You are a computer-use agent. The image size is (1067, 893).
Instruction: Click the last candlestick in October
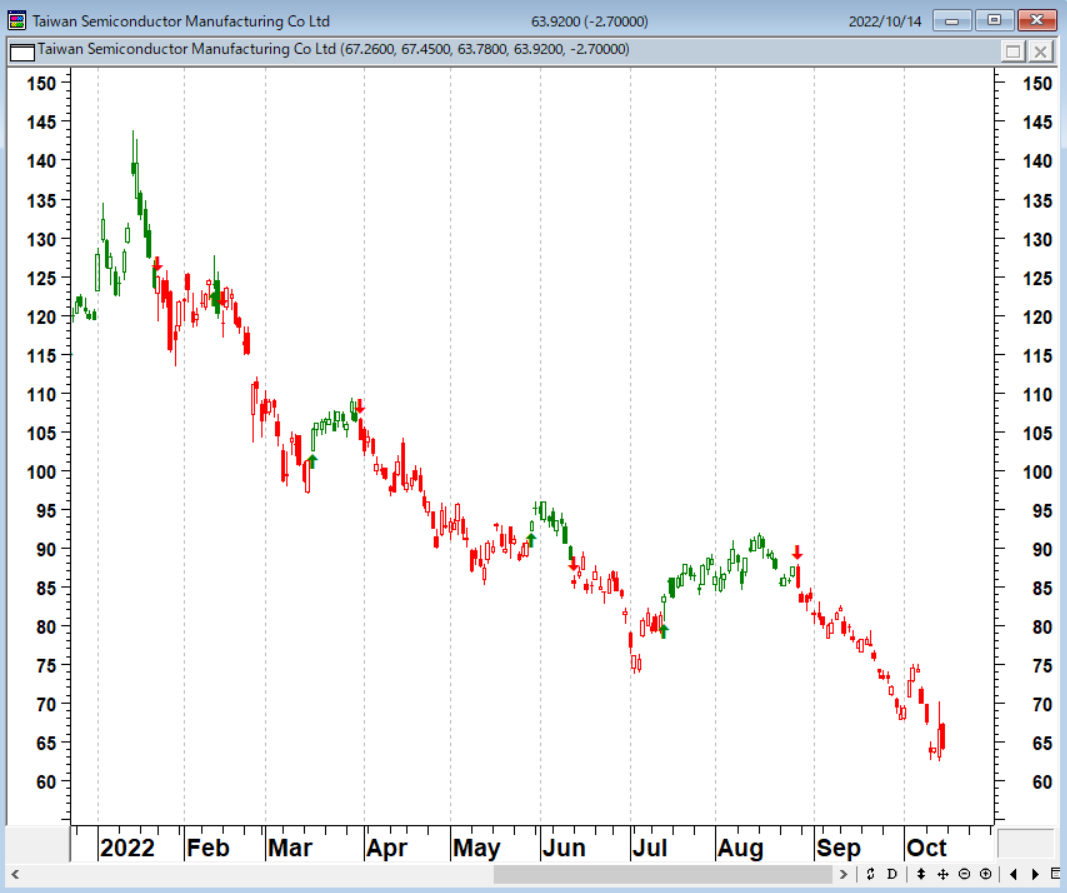(x=942, y=735)
